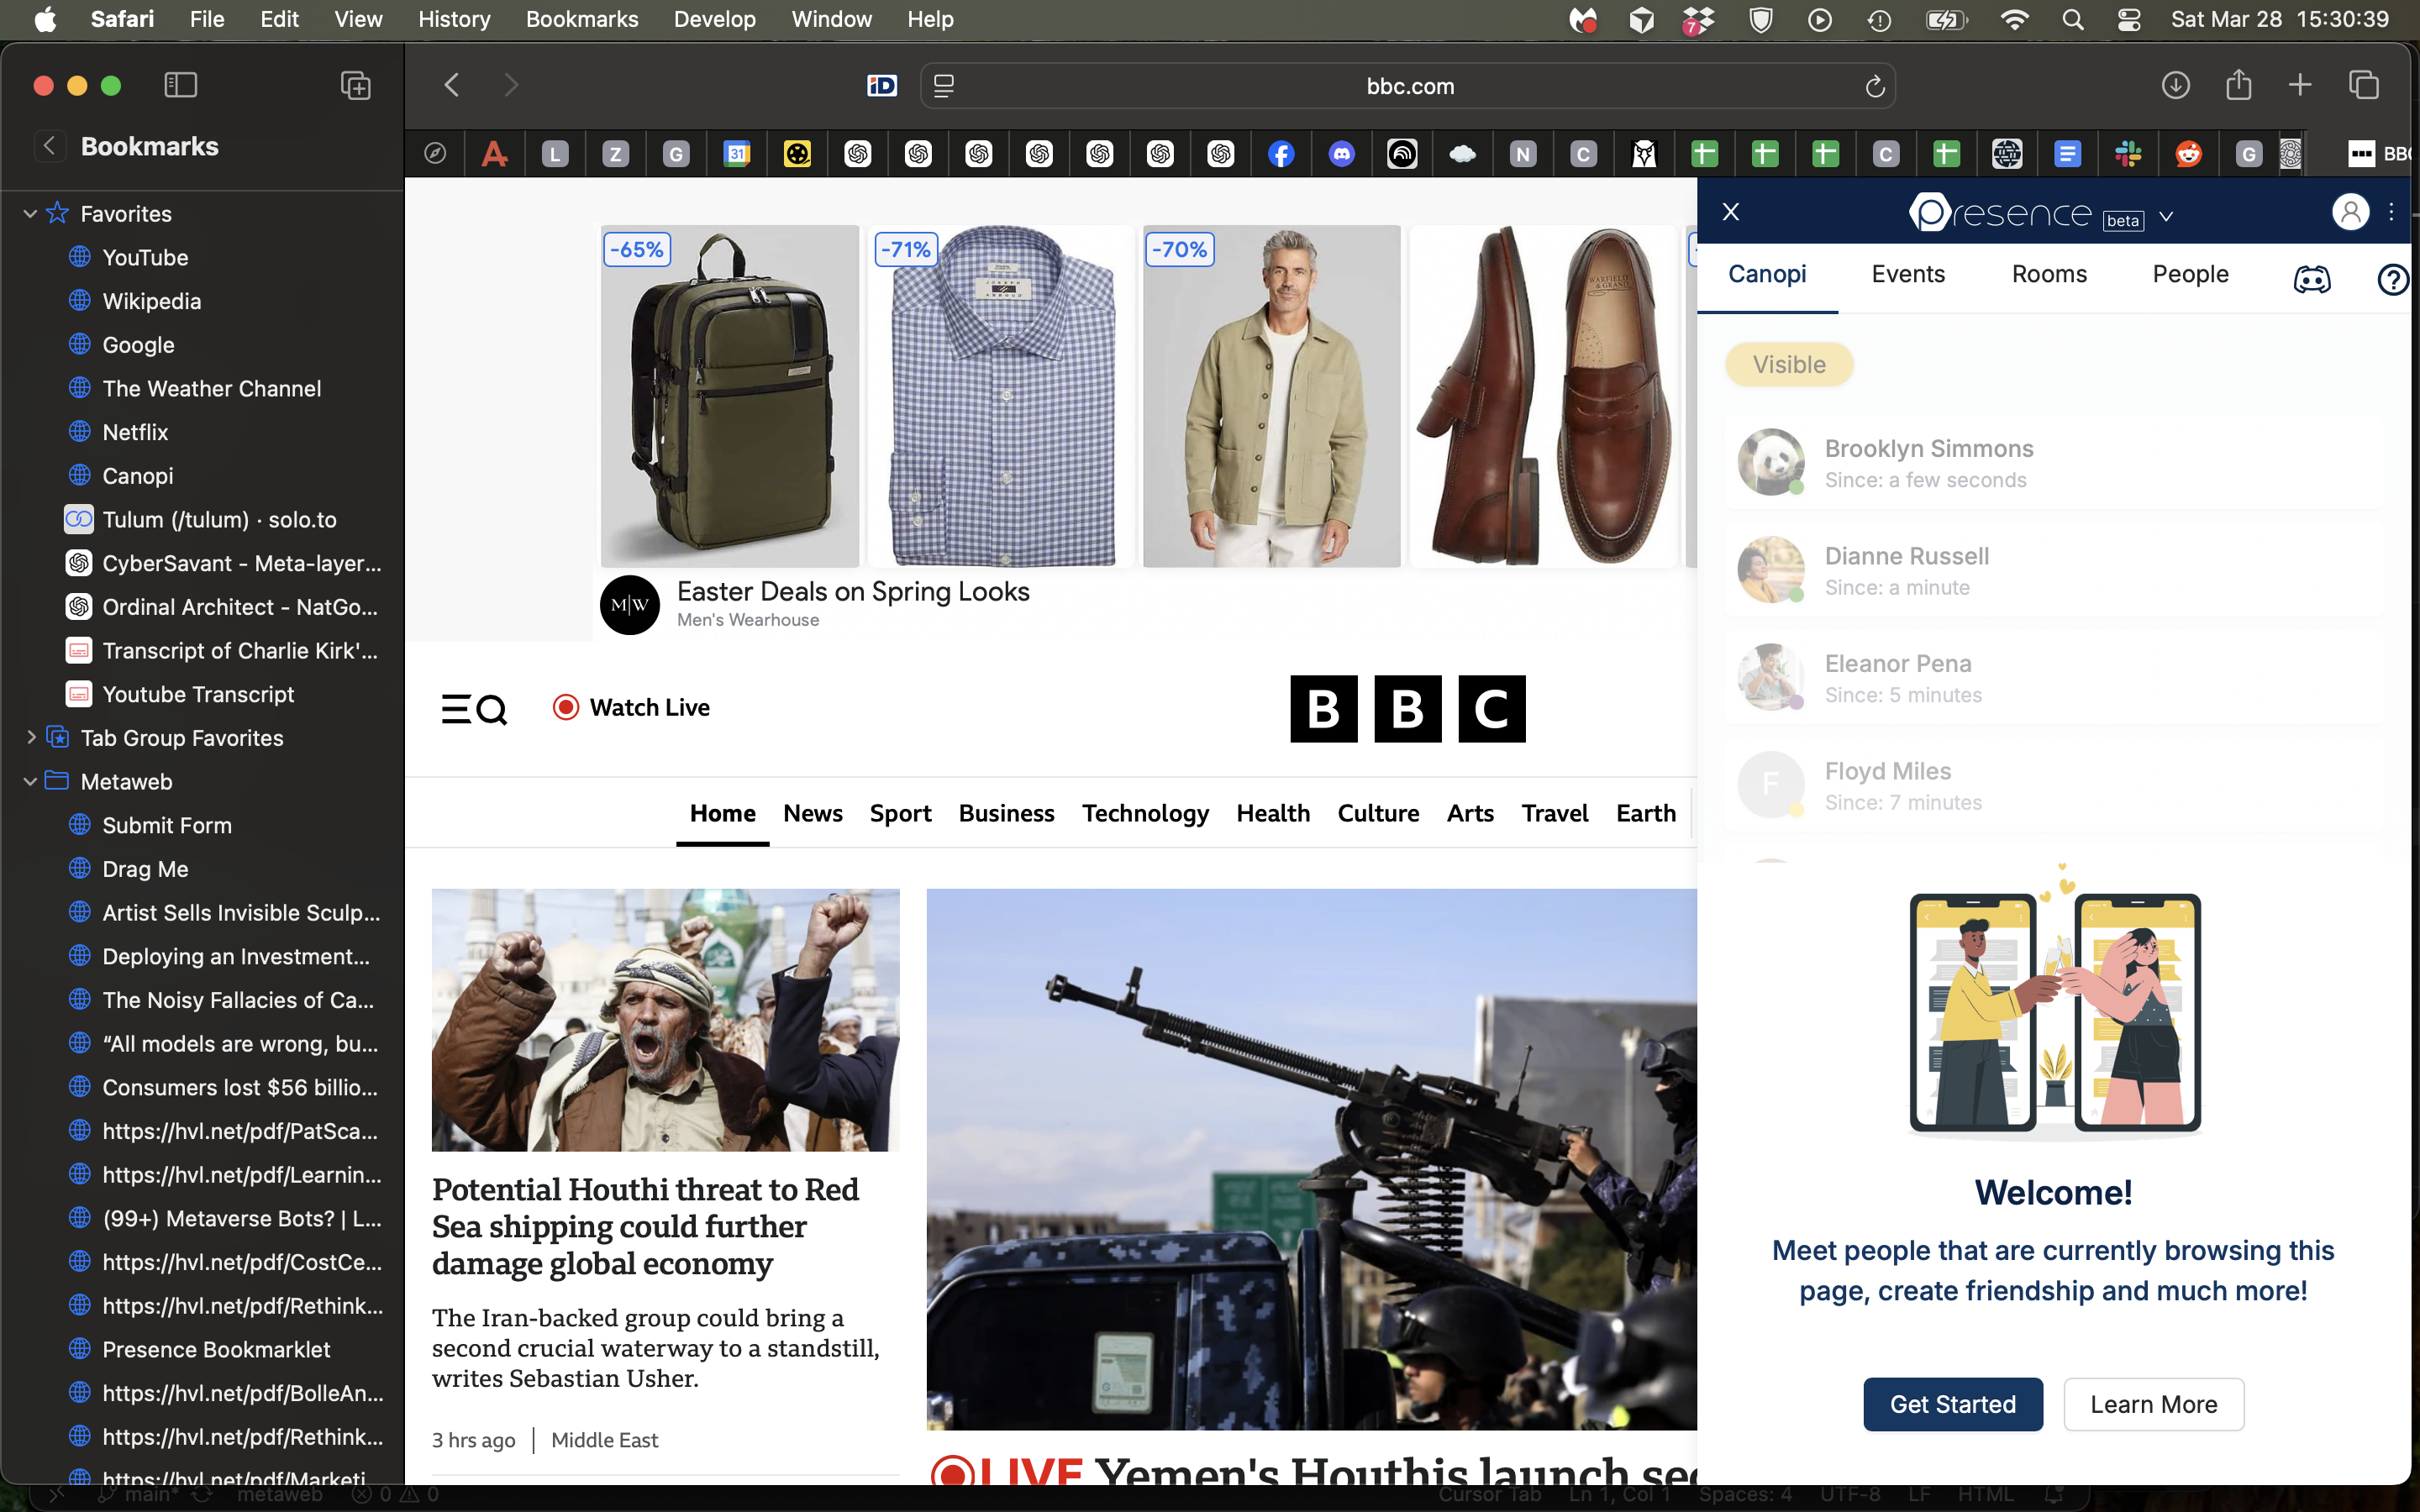
Task: Click the bbc.com address bar
Action: pos(1410,86)
